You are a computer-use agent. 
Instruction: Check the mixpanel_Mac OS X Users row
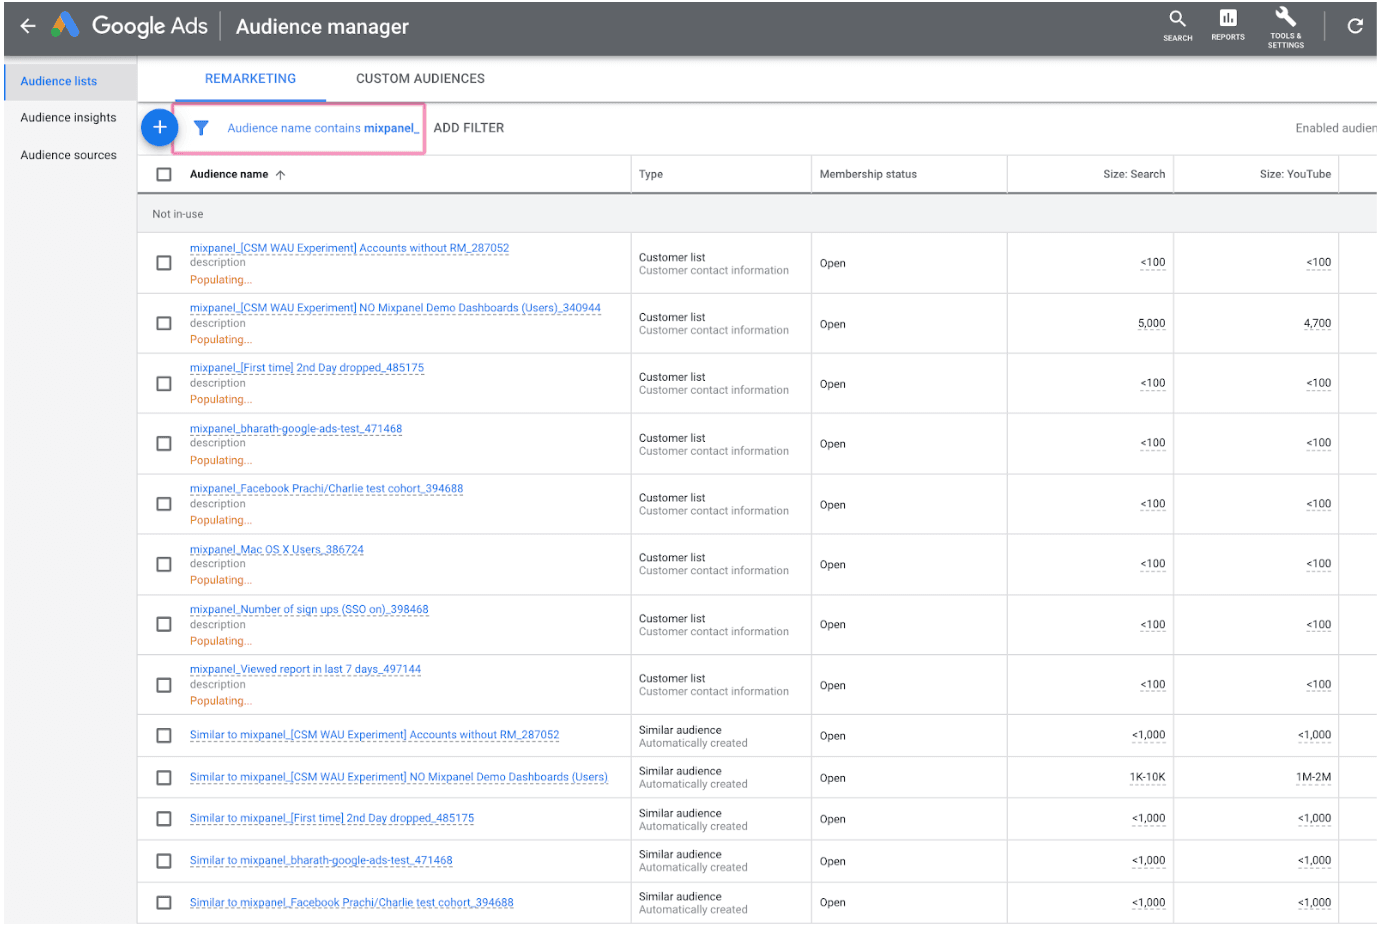click(x=164, y=564)
